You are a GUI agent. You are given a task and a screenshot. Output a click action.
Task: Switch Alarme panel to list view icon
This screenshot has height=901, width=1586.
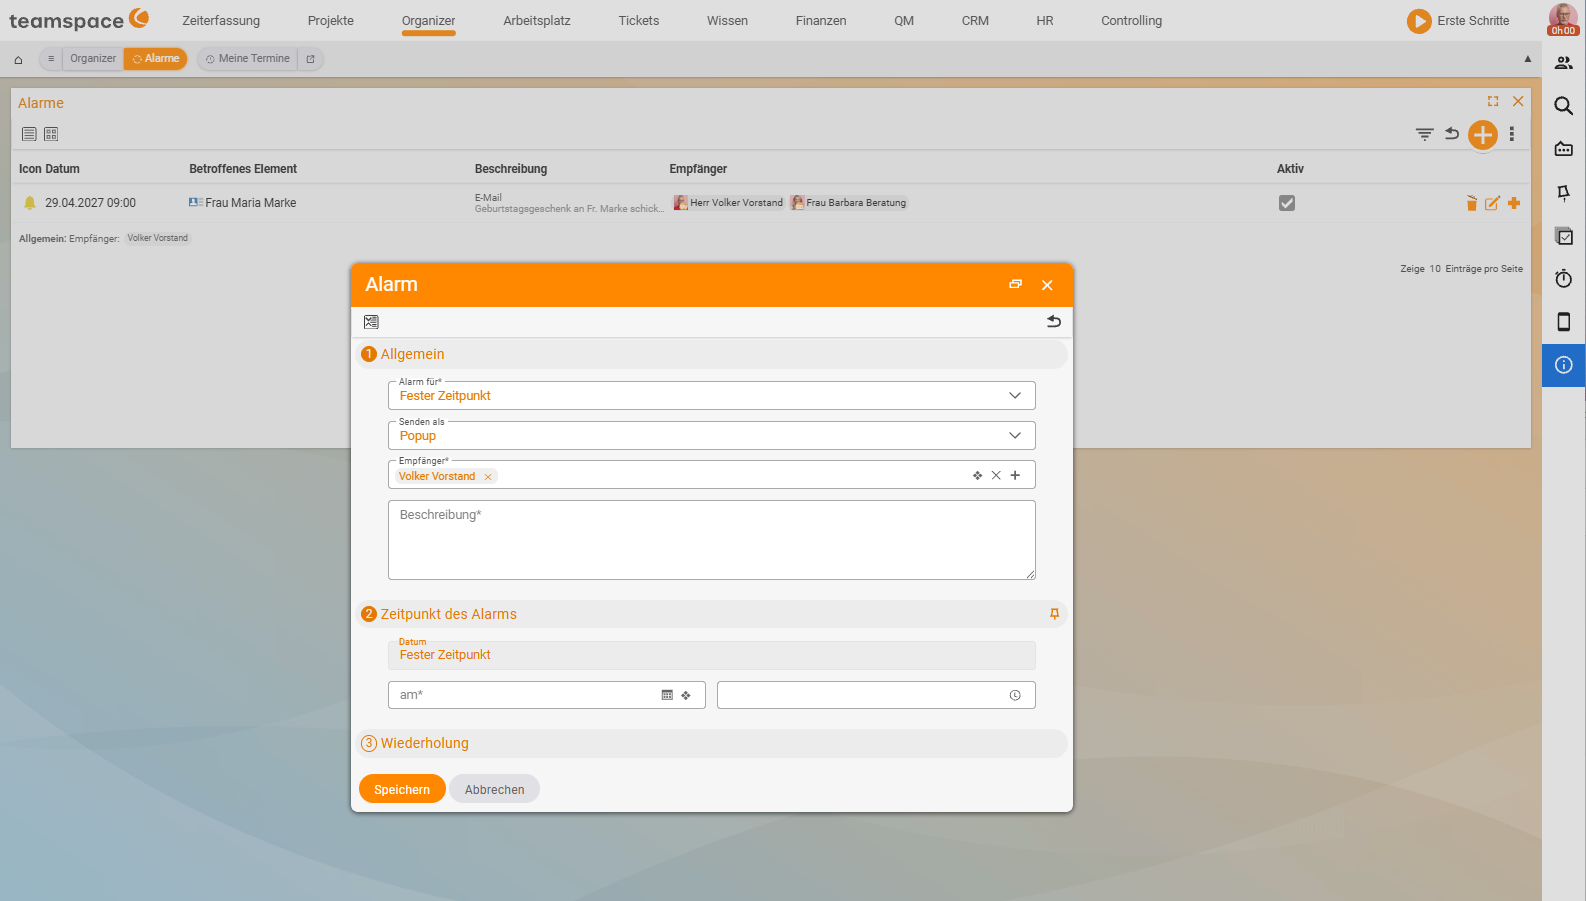tap(29, 134)
